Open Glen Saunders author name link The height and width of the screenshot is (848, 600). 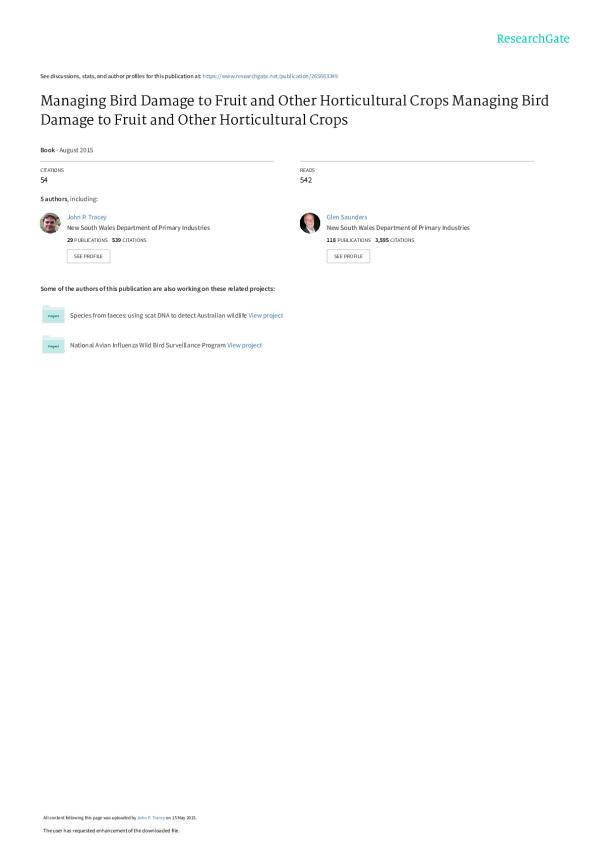pyautogui.click(x=346, y=217)
